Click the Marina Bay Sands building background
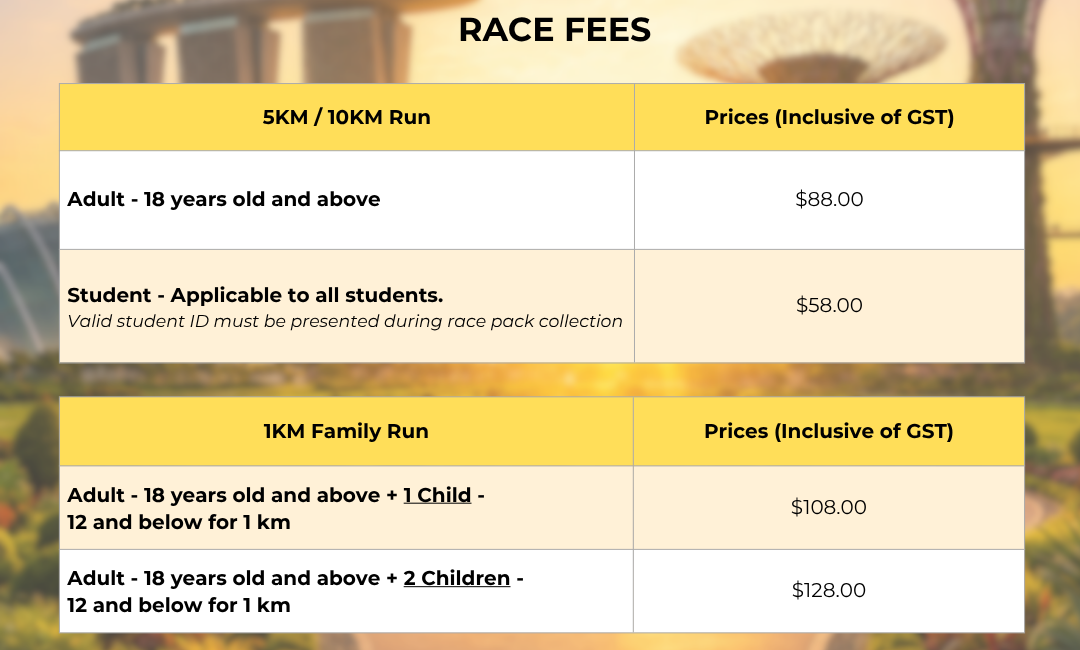Image resolution: width=1080 pixels, height=650 pixels. tap(241, 41)
